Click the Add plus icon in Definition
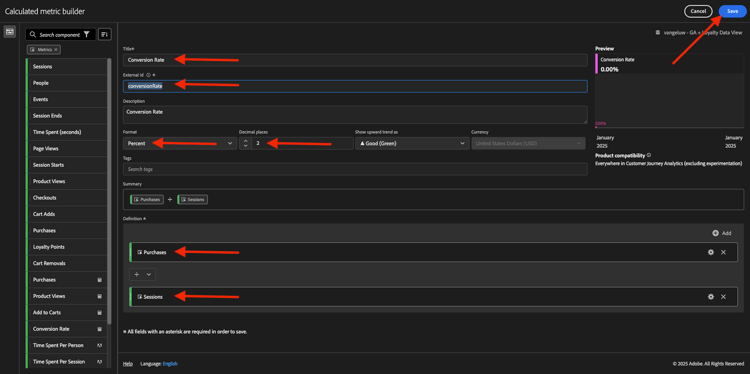Screen dimensions: 750x374 [716, 233]
